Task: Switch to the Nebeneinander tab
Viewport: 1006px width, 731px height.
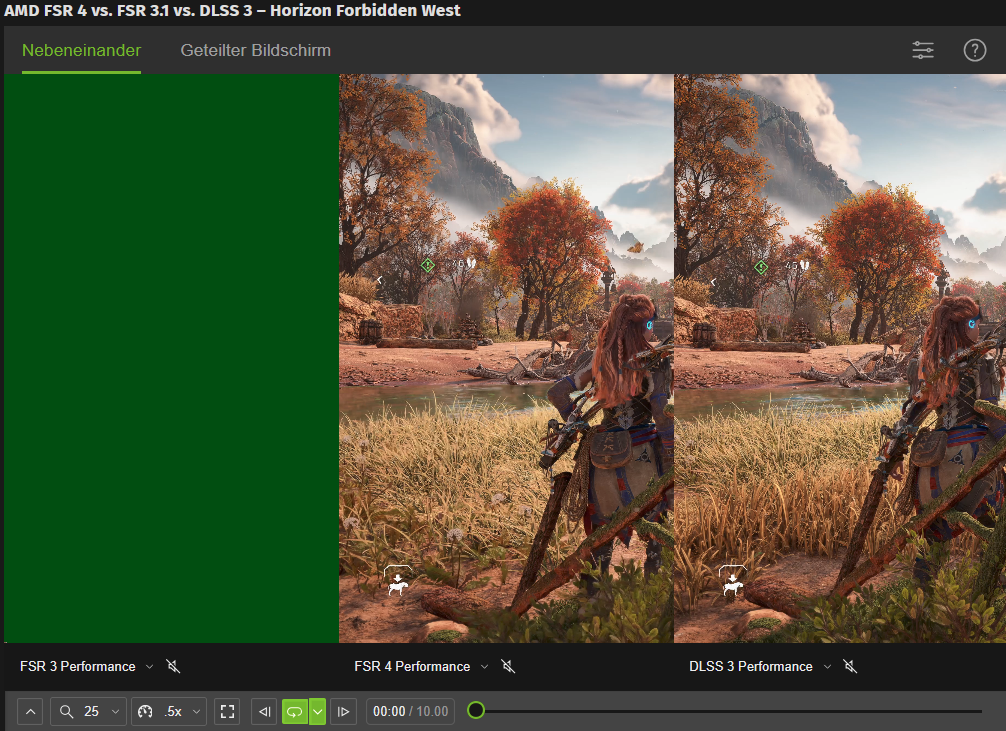Action: point(81,50)
